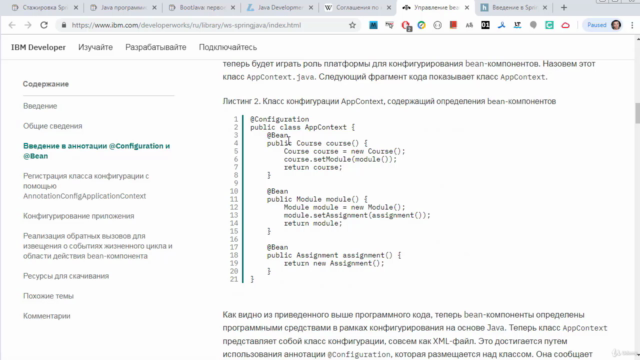Click @Configuration on code line 1
This screenshot has height=360, width=640.
point(280,119)
